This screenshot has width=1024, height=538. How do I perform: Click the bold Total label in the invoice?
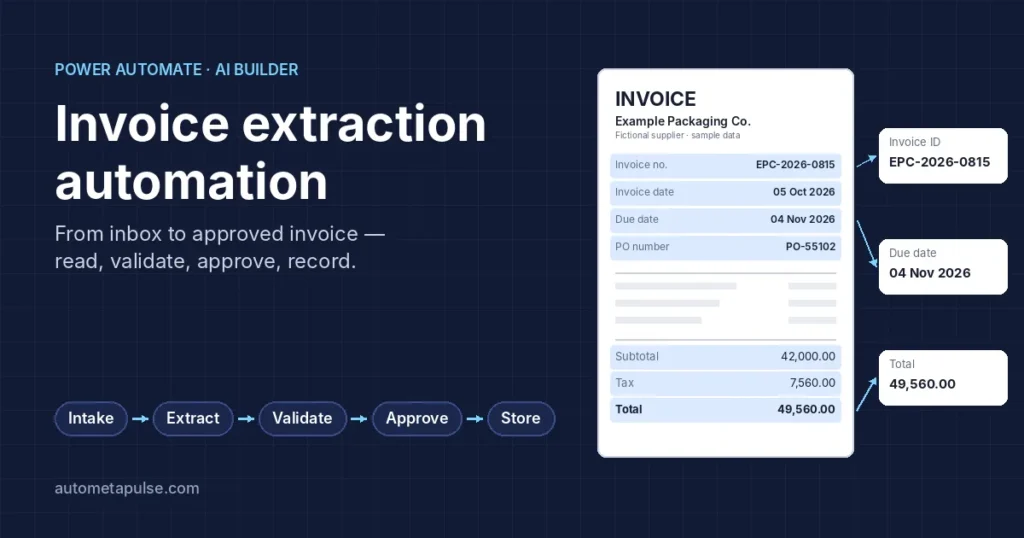628,409
